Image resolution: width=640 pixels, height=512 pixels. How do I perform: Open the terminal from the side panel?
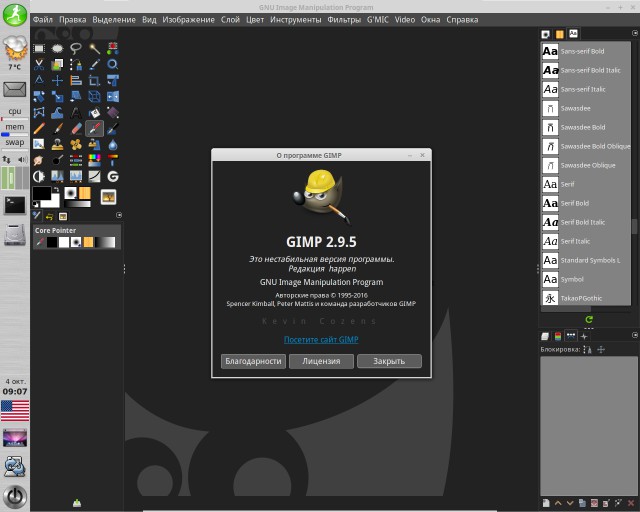[x=15, y=205]
